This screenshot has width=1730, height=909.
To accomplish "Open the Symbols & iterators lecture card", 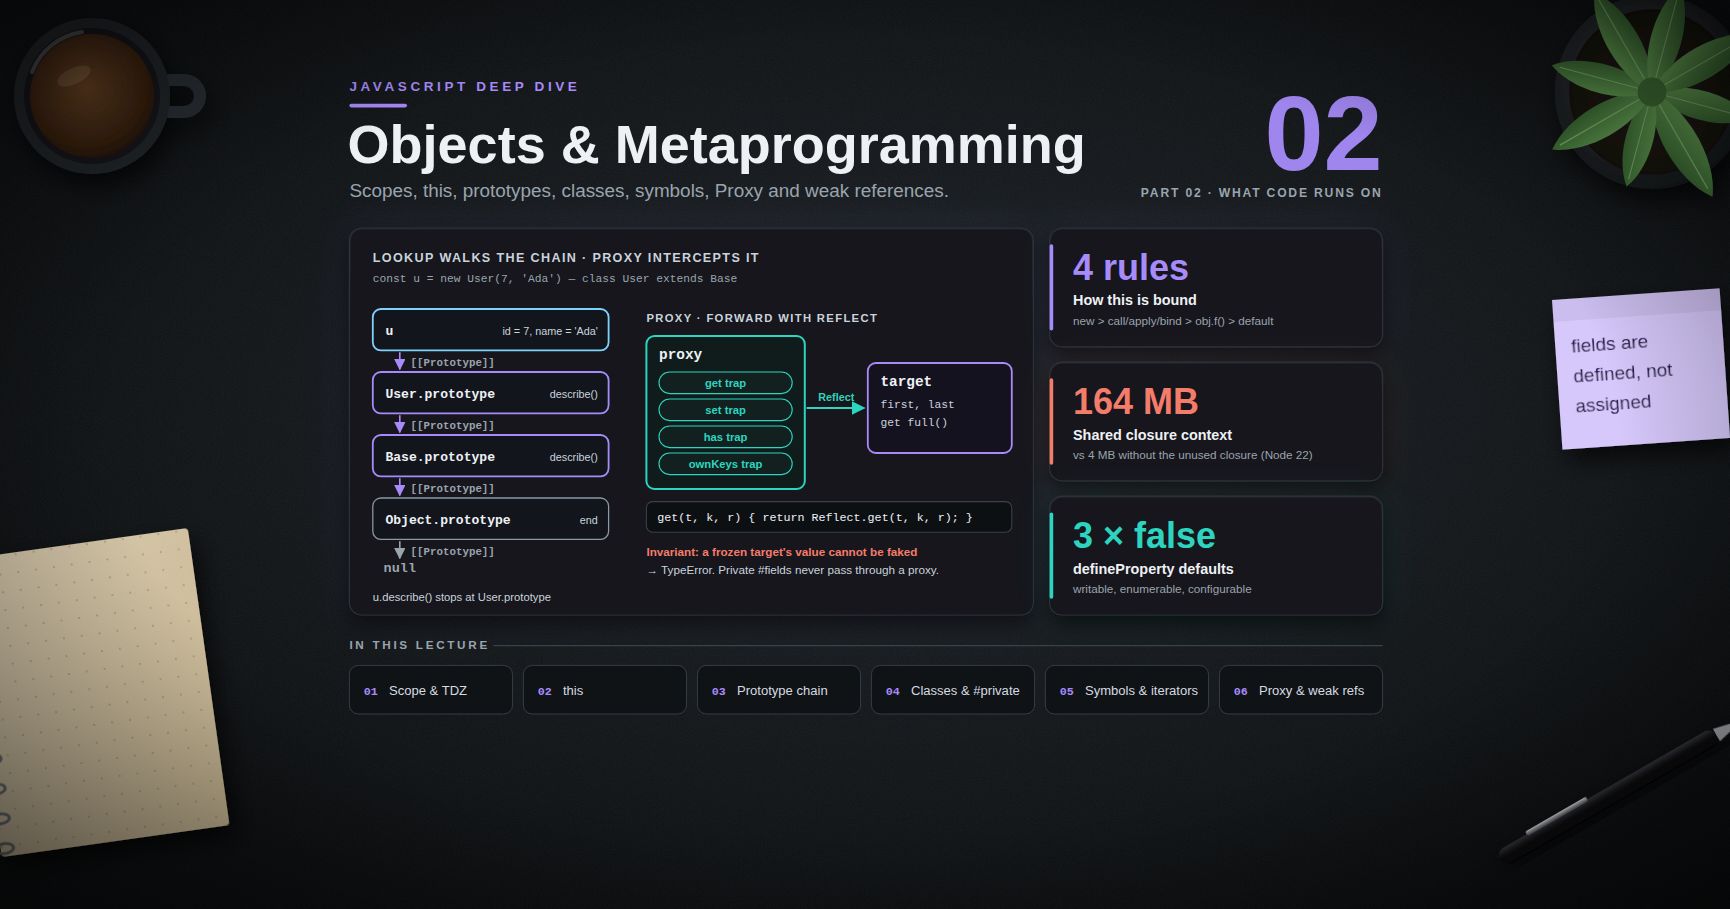I will coord(1126,690).
